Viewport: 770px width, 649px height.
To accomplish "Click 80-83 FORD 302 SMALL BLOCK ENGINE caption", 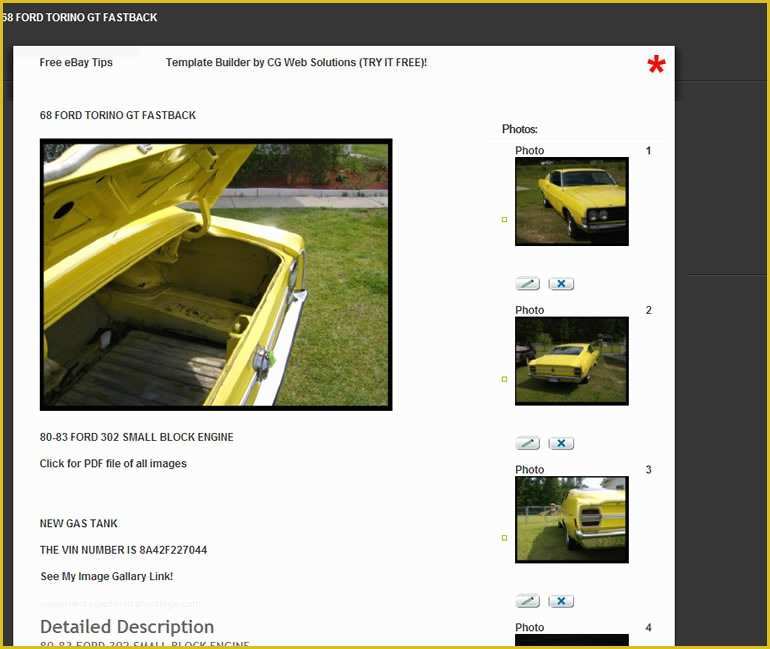I will 137,437.
